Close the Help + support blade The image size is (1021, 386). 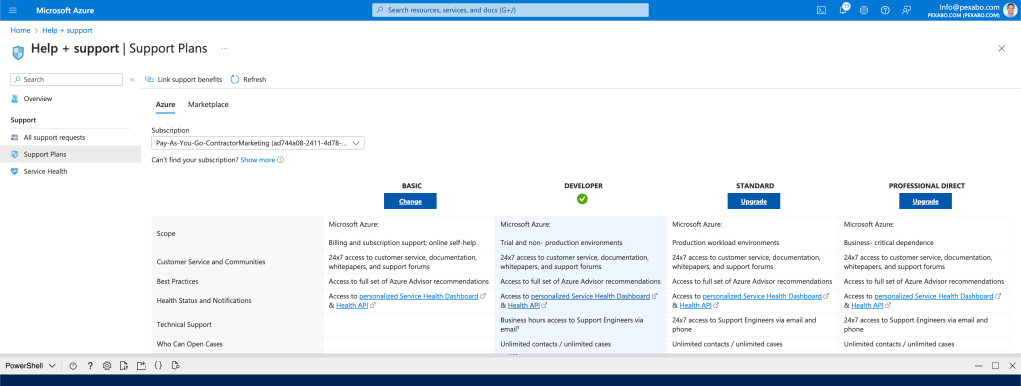[x=1001, y=48]
